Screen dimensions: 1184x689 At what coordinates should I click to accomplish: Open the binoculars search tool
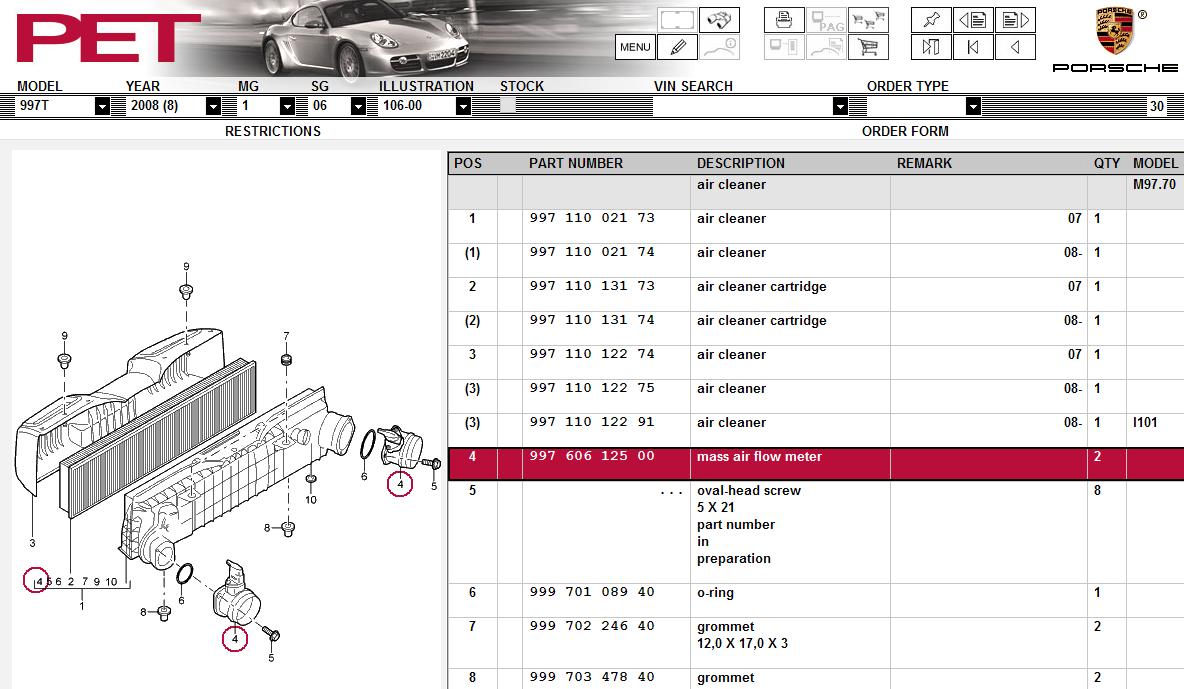(719, 20)
